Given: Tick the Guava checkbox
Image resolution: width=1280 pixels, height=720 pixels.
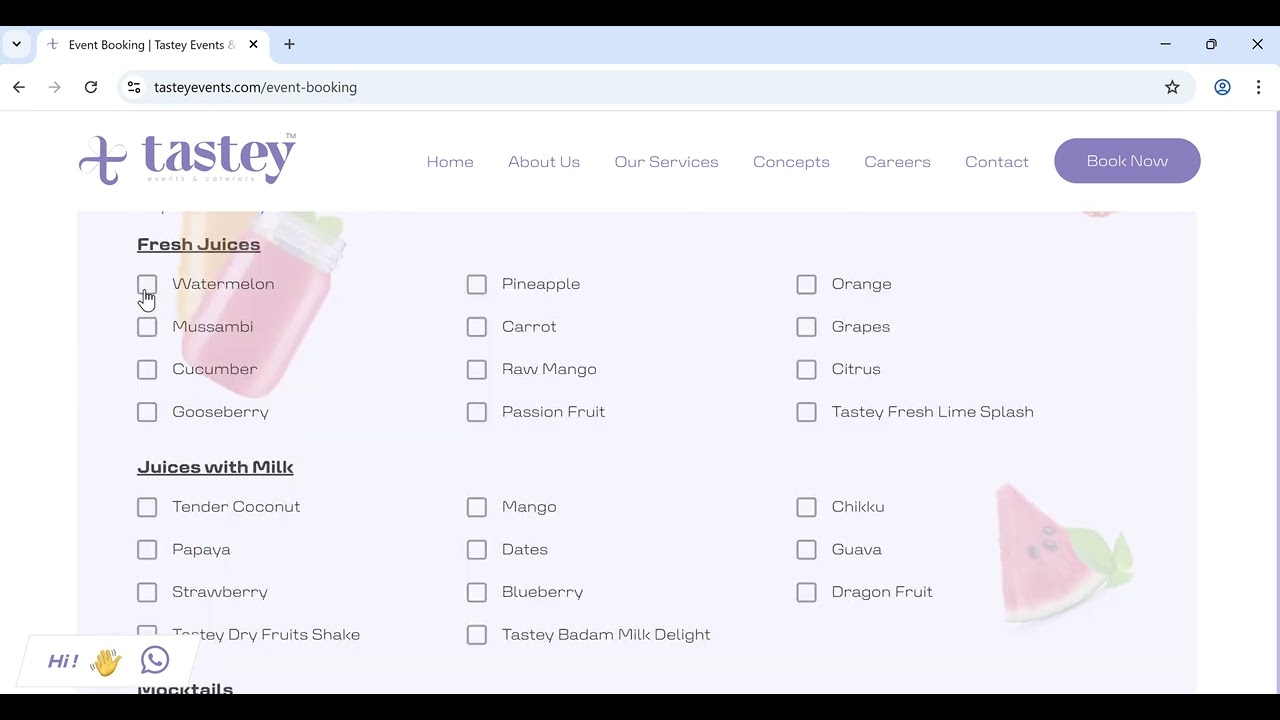Looking at the screenshot, I should tap(807, 550).
